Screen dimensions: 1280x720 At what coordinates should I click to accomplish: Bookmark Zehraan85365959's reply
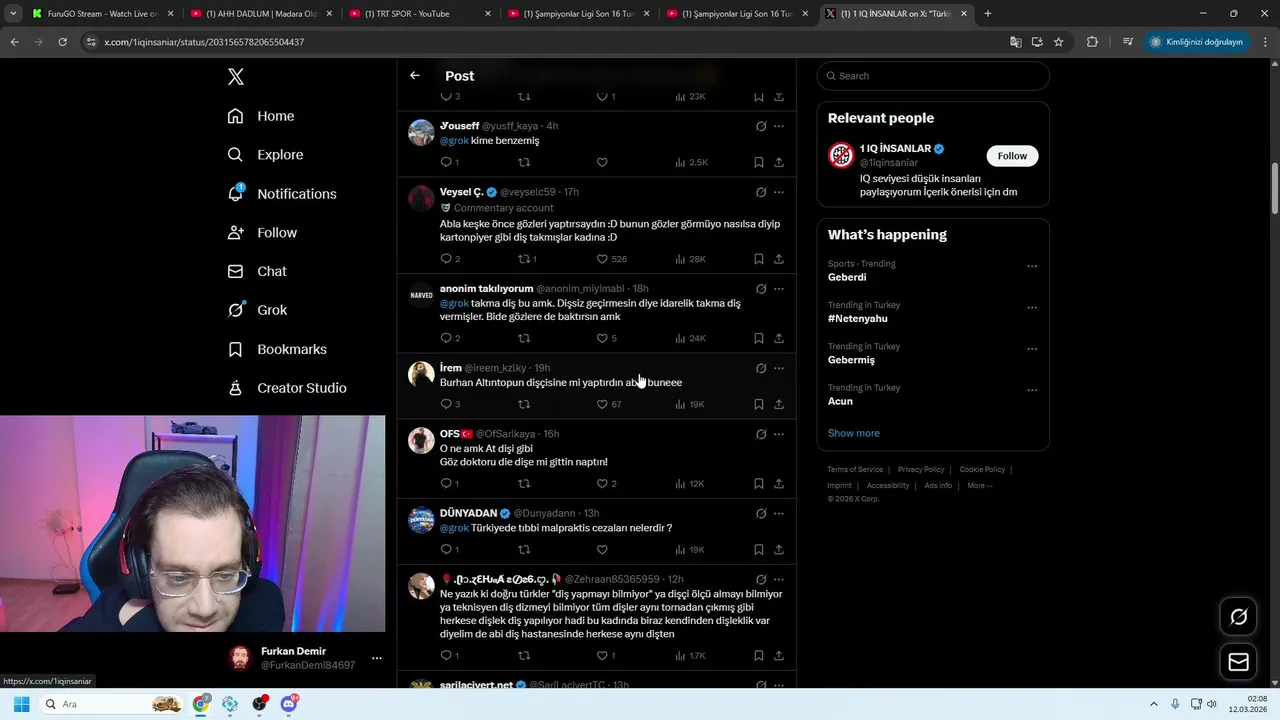tap(758, 655)
